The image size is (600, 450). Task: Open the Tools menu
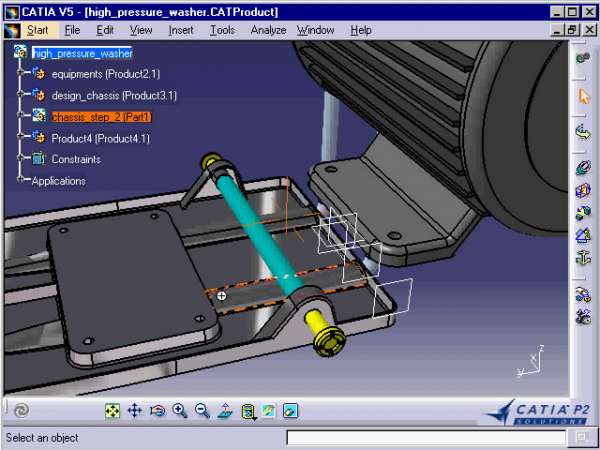(222, 30)
